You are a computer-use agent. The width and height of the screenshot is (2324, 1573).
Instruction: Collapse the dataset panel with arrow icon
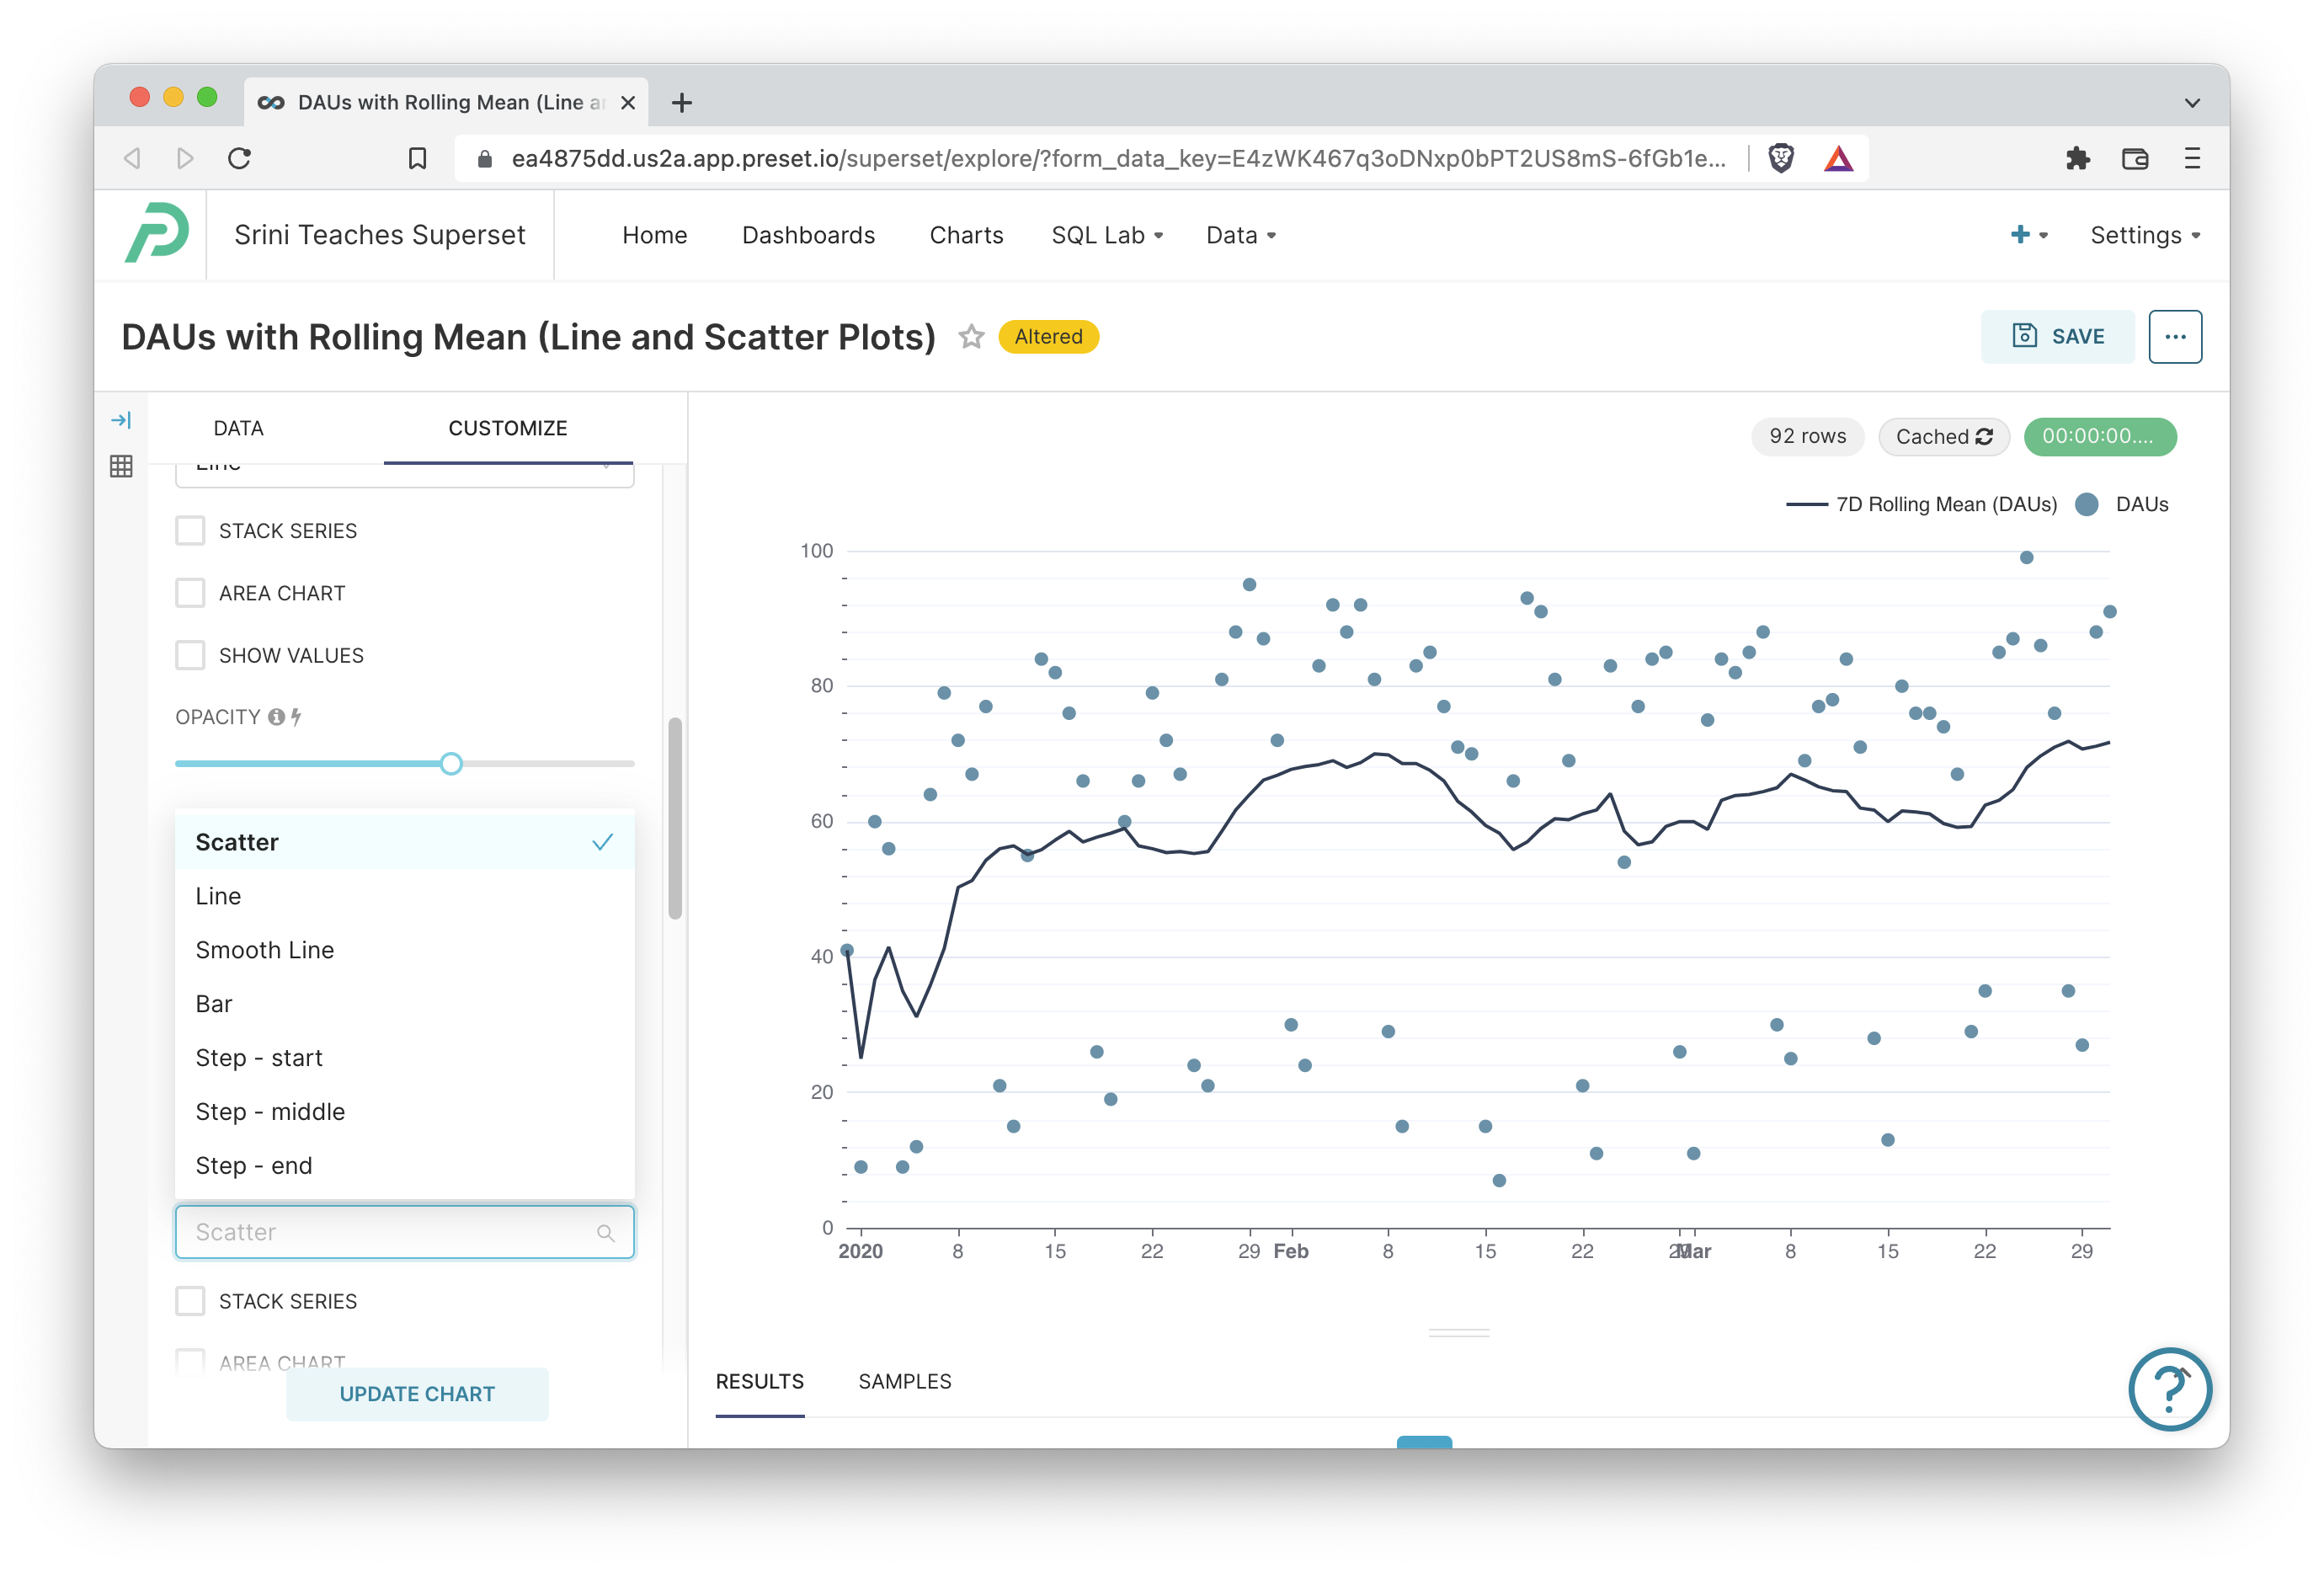pyautogui.click(x=121, y=420)
